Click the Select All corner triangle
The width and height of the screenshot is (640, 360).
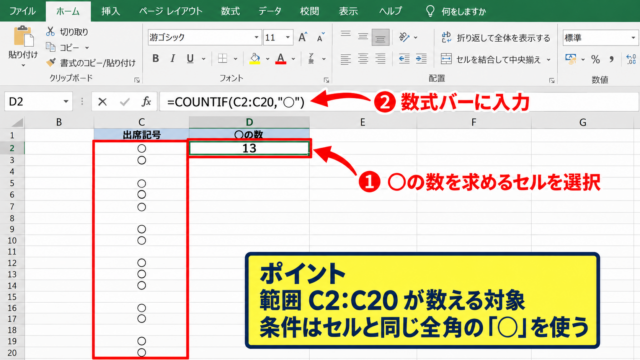[17, 122]
